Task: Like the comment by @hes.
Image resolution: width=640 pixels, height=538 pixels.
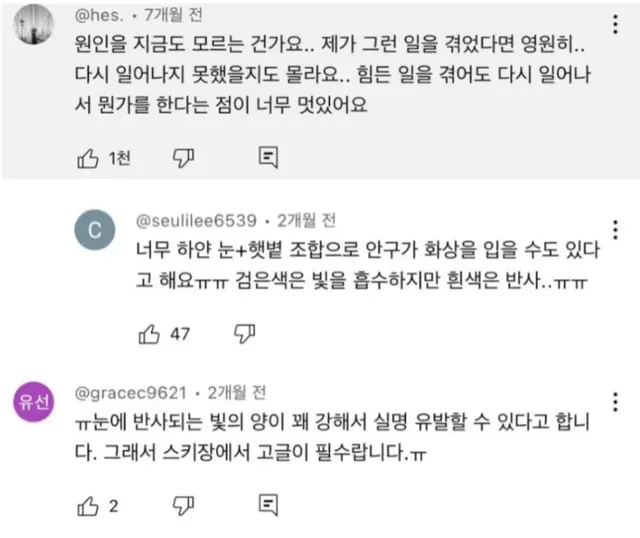Action: click(88, 156)
